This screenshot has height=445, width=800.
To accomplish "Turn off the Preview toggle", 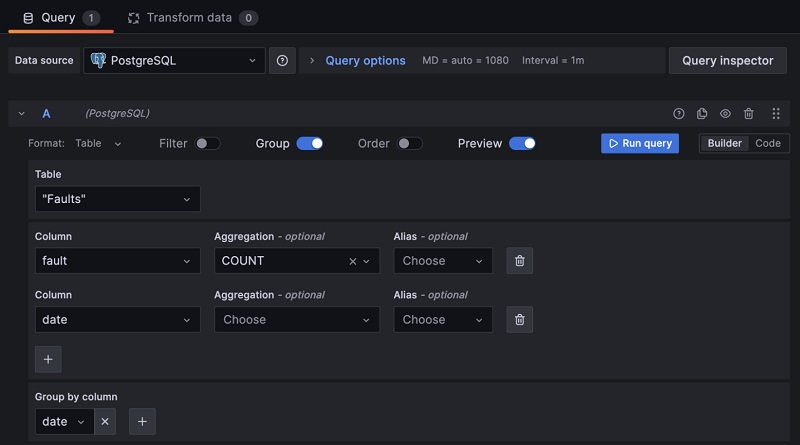I will point(522,143).
